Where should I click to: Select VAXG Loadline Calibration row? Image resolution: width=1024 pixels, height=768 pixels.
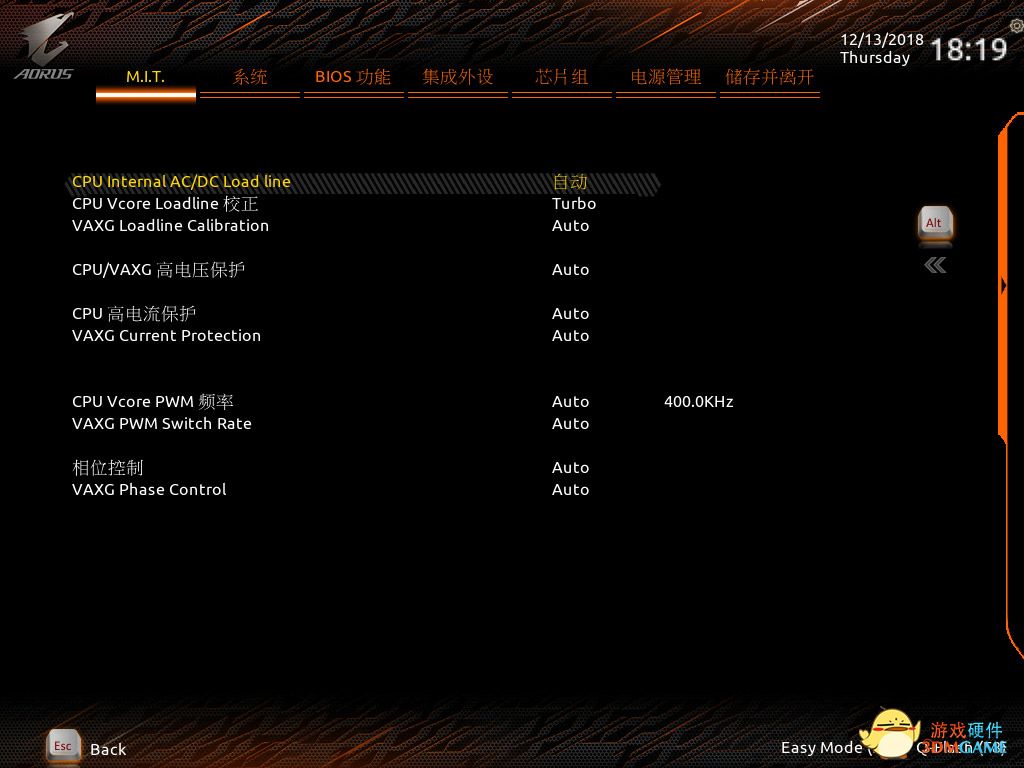click(x=170, y=226)
